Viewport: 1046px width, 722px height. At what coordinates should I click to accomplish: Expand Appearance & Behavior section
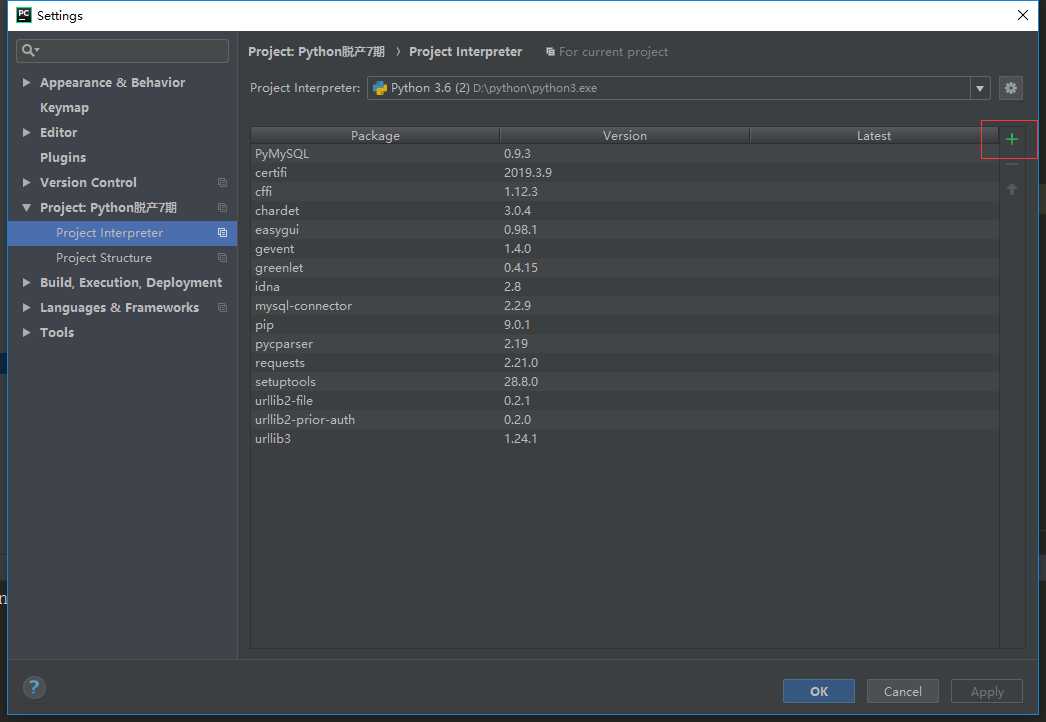[x=26, y=82]
